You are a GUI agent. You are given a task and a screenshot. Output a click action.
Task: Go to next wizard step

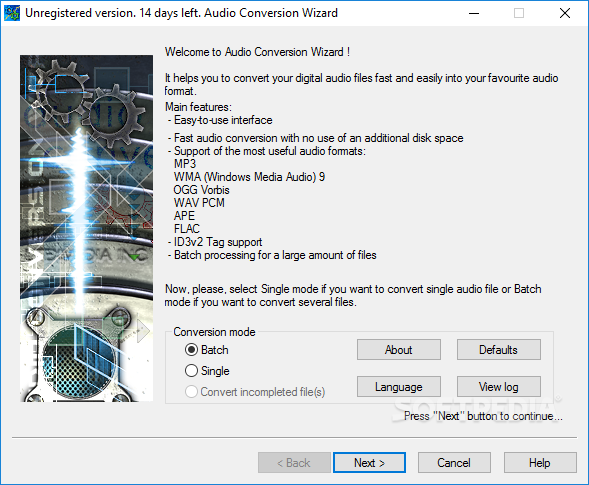(369, 462)
